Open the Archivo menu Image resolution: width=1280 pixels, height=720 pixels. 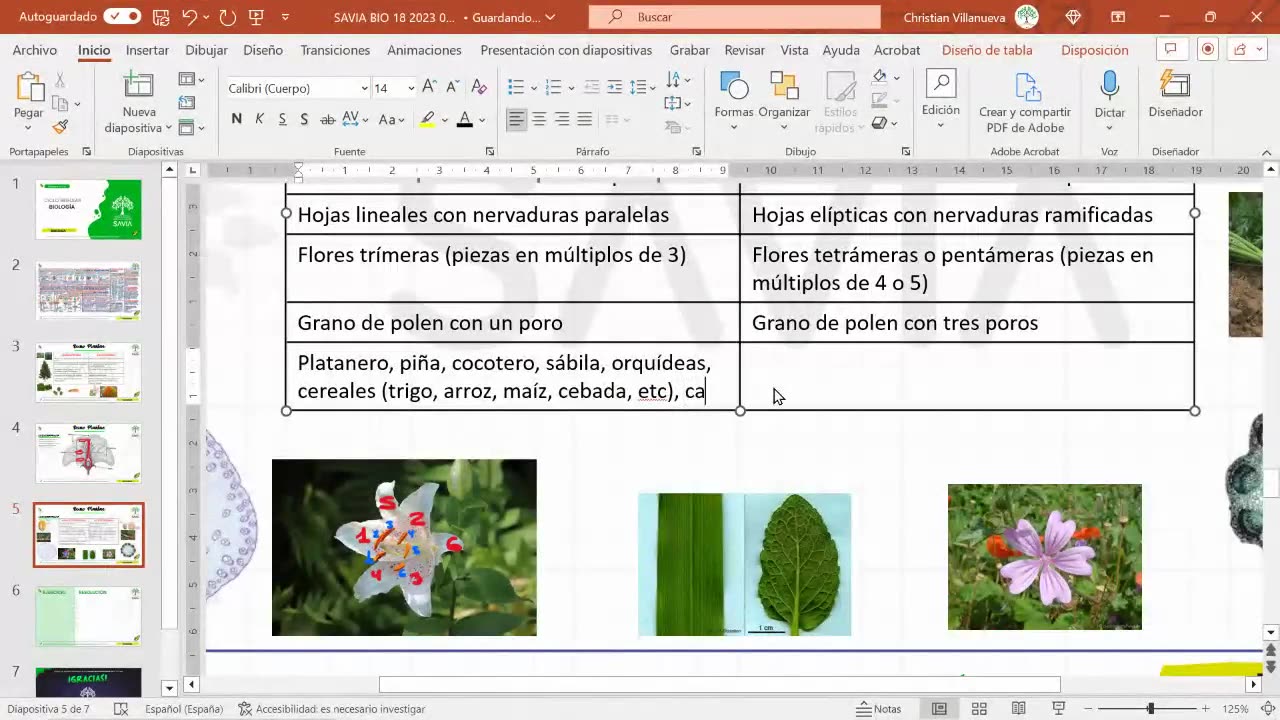[x=35, y=50]
